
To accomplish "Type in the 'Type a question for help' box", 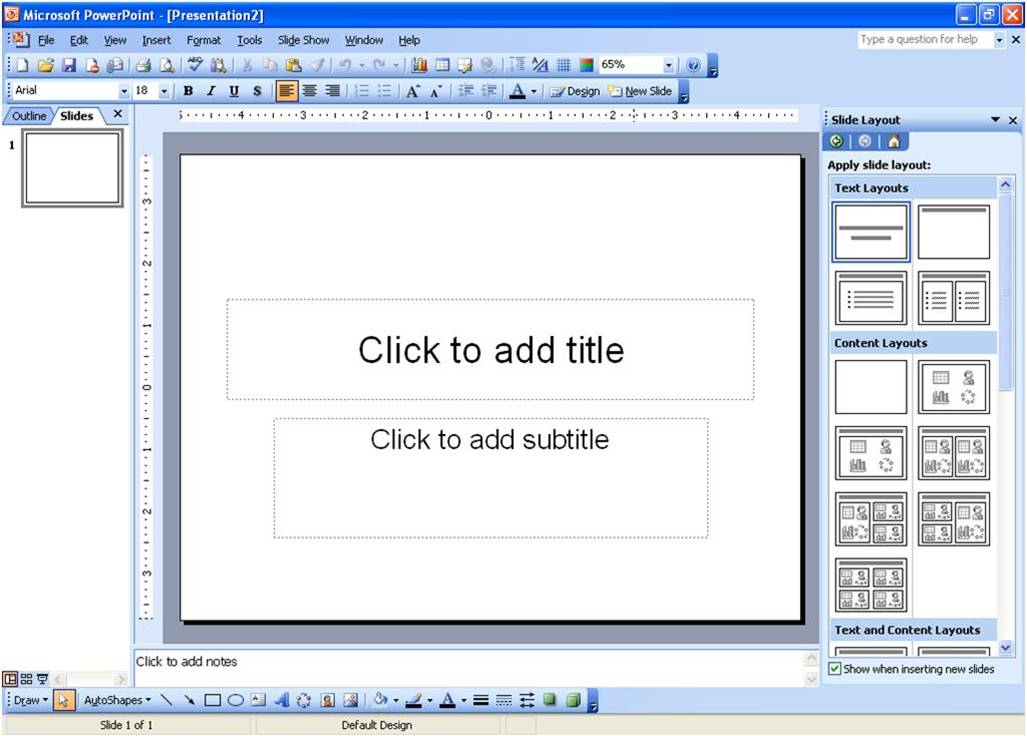I will click(925, 39).
